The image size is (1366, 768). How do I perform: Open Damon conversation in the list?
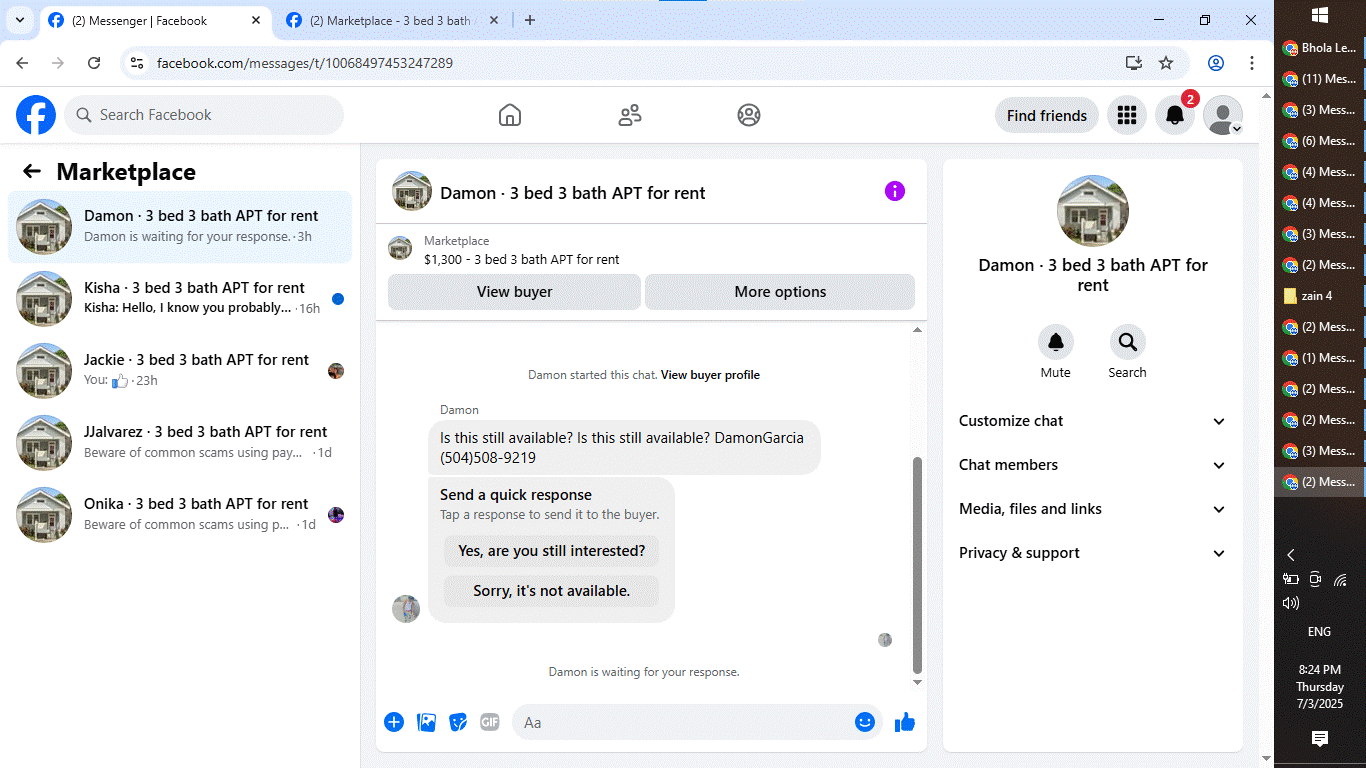click(180, 227)
